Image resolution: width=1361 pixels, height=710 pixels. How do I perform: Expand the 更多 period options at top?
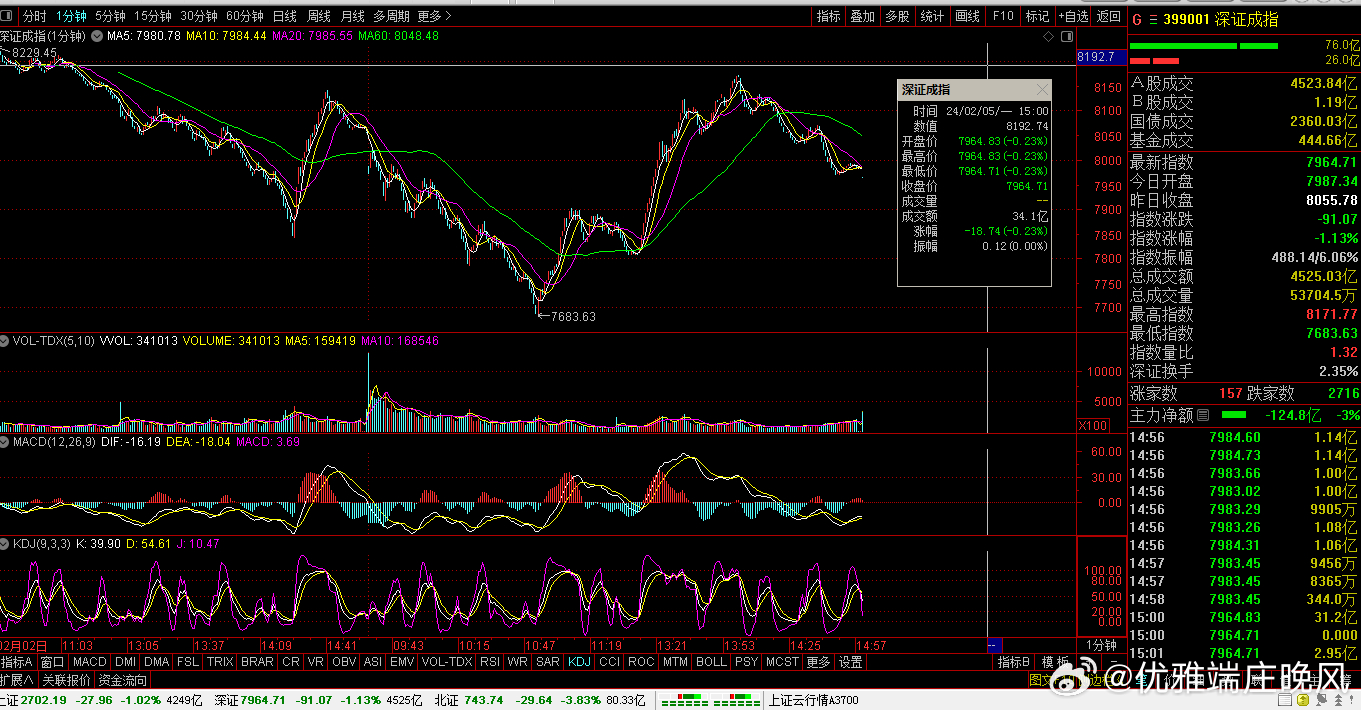click(433, 16)
